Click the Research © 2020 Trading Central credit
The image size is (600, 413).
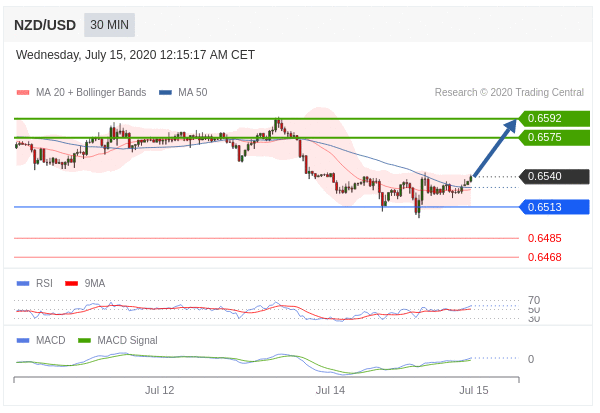pos(509,92)
